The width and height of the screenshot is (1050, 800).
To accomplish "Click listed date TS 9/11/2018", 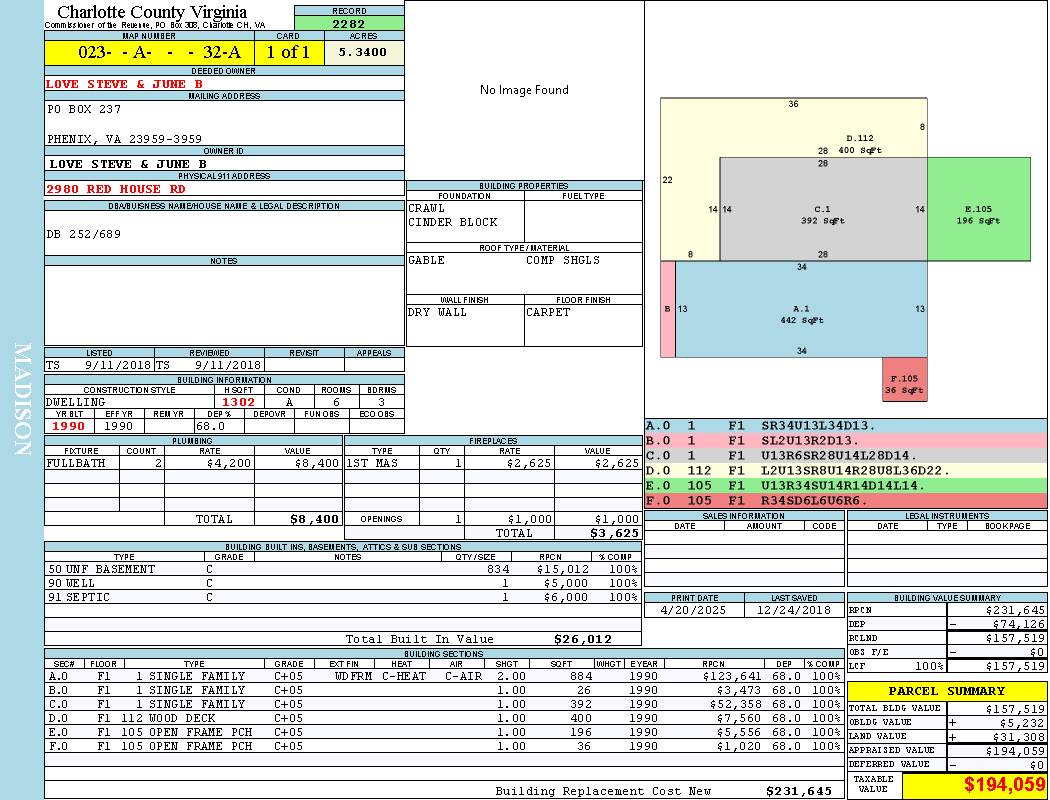I will point(99,366).
